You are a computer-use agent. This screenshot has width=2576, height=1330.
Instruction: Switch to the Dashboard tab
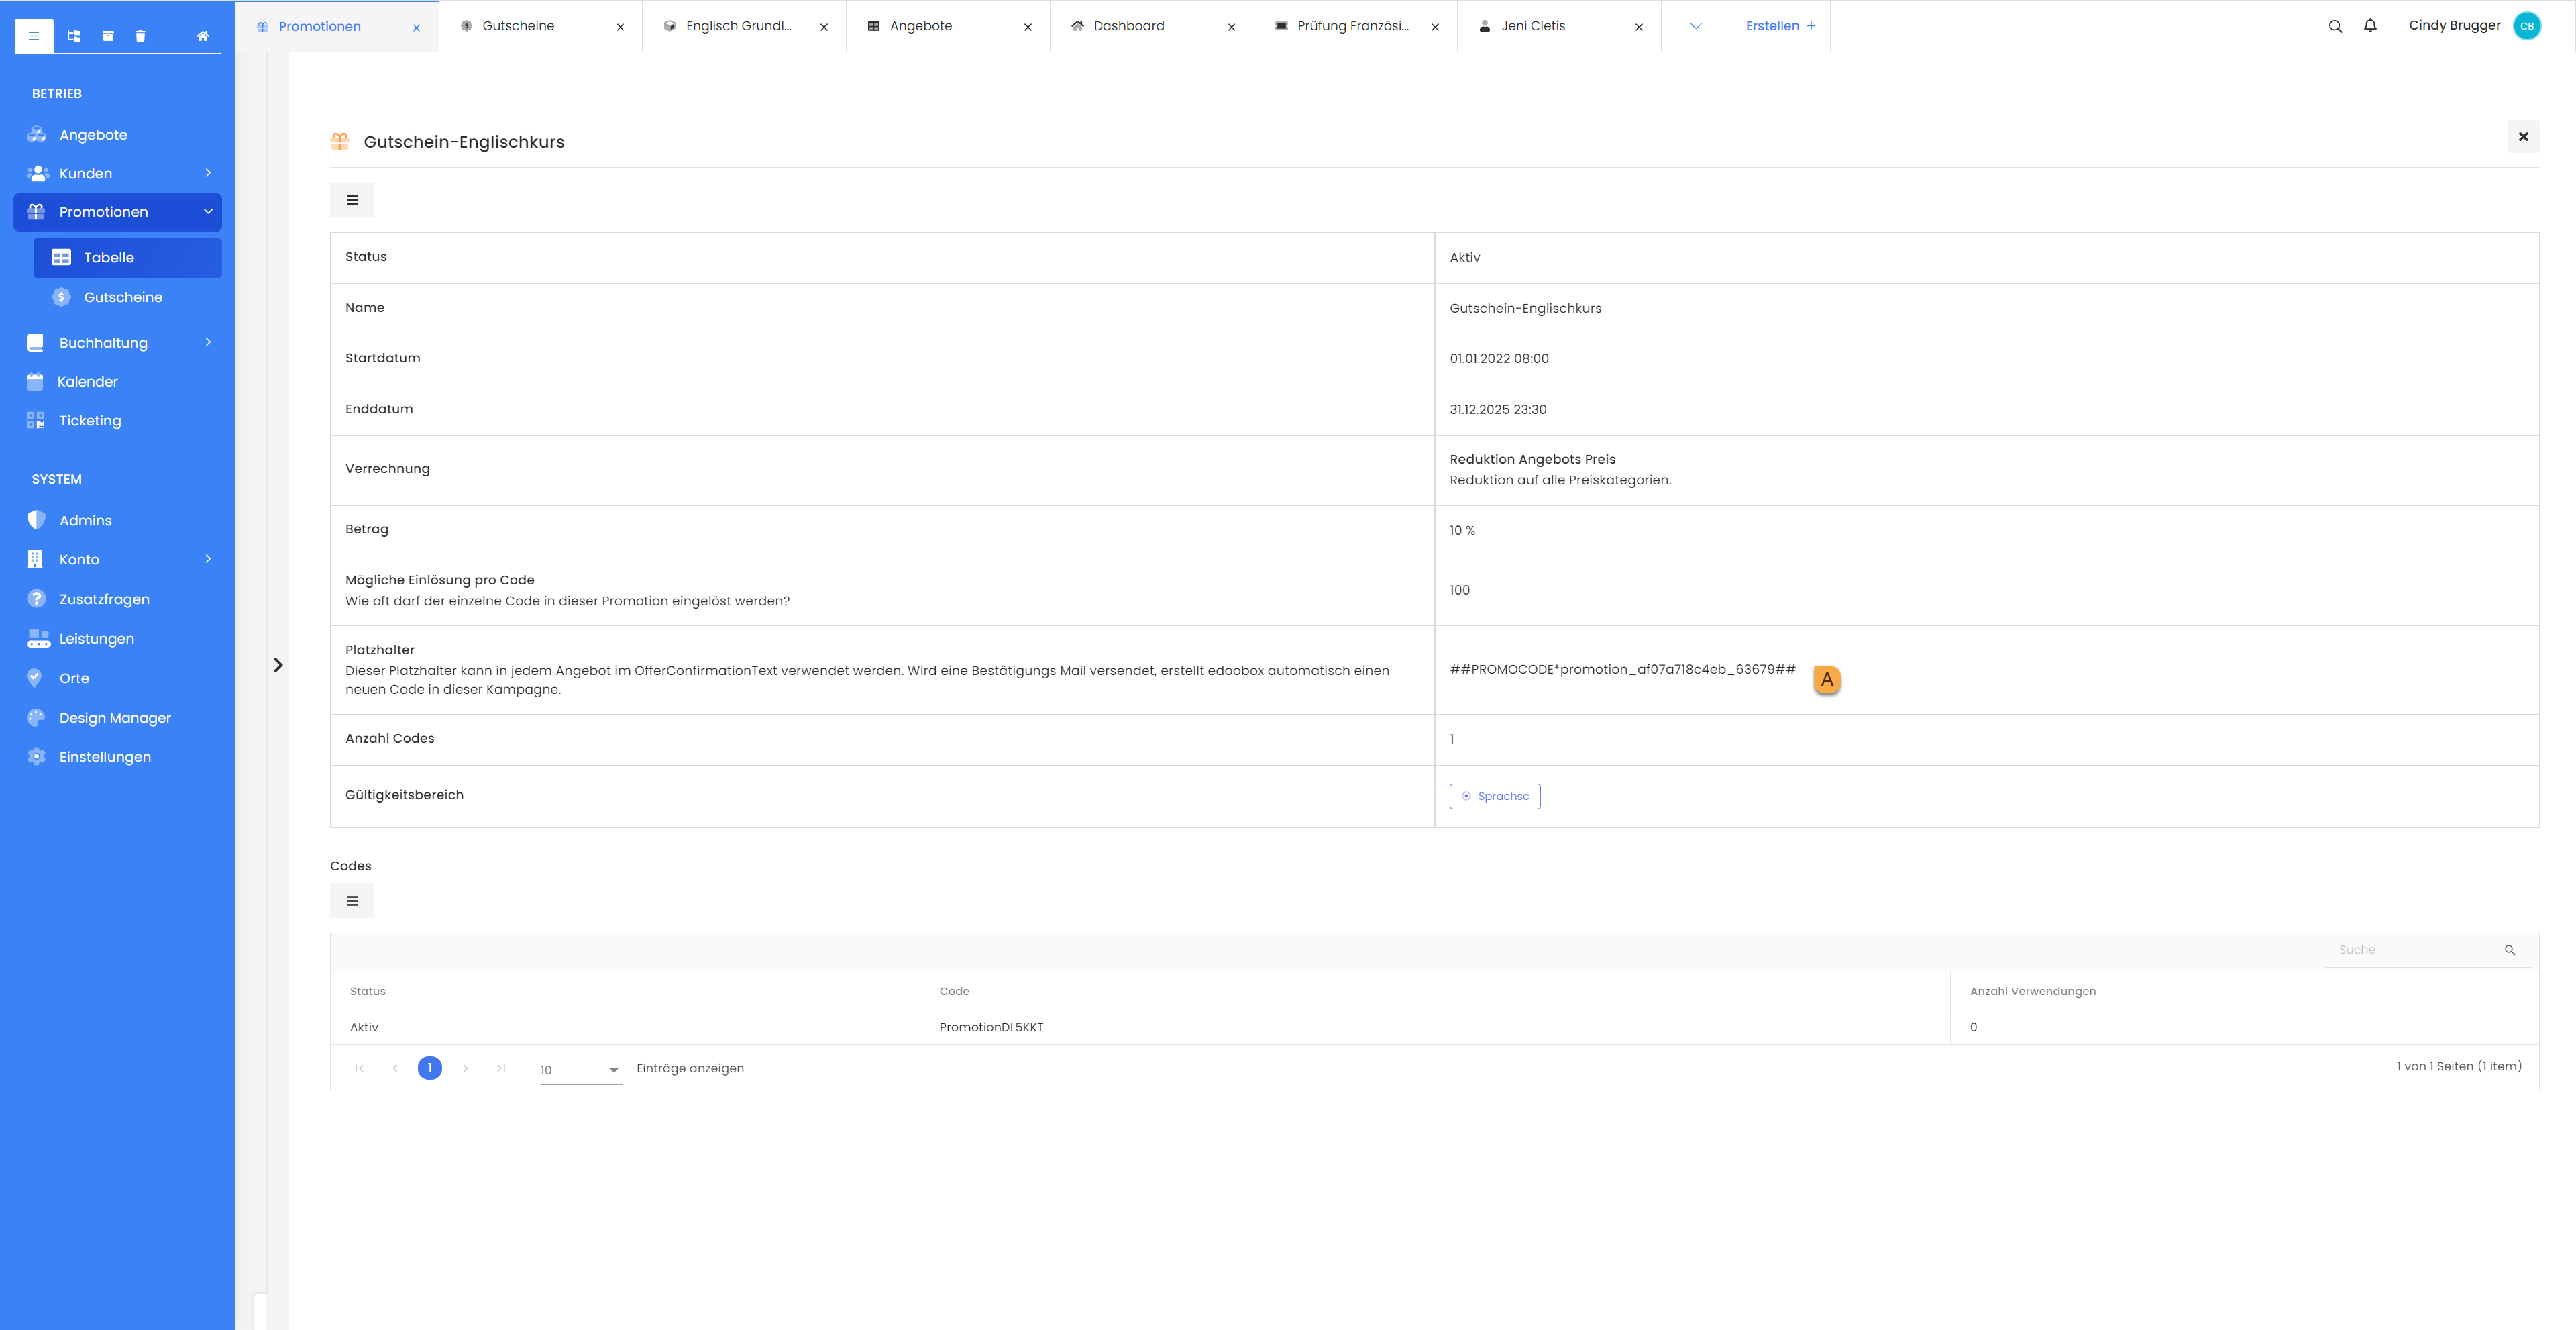[1128, 26]
